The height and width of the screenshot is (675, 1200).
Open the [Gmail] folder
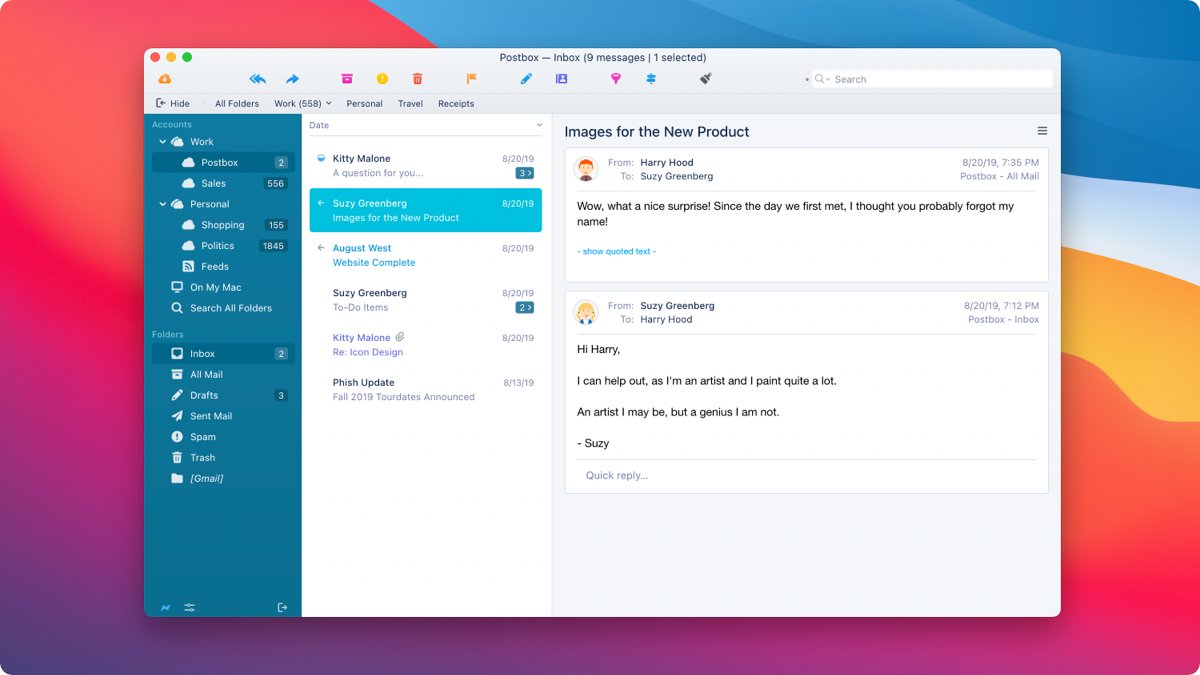point(223,478)
